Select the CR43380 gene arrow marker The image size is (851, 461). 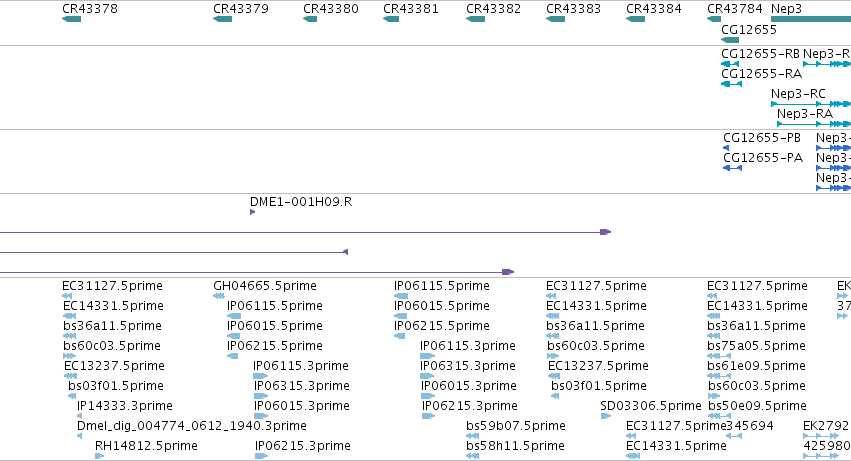pyautogui.click(x=310, y=19)
